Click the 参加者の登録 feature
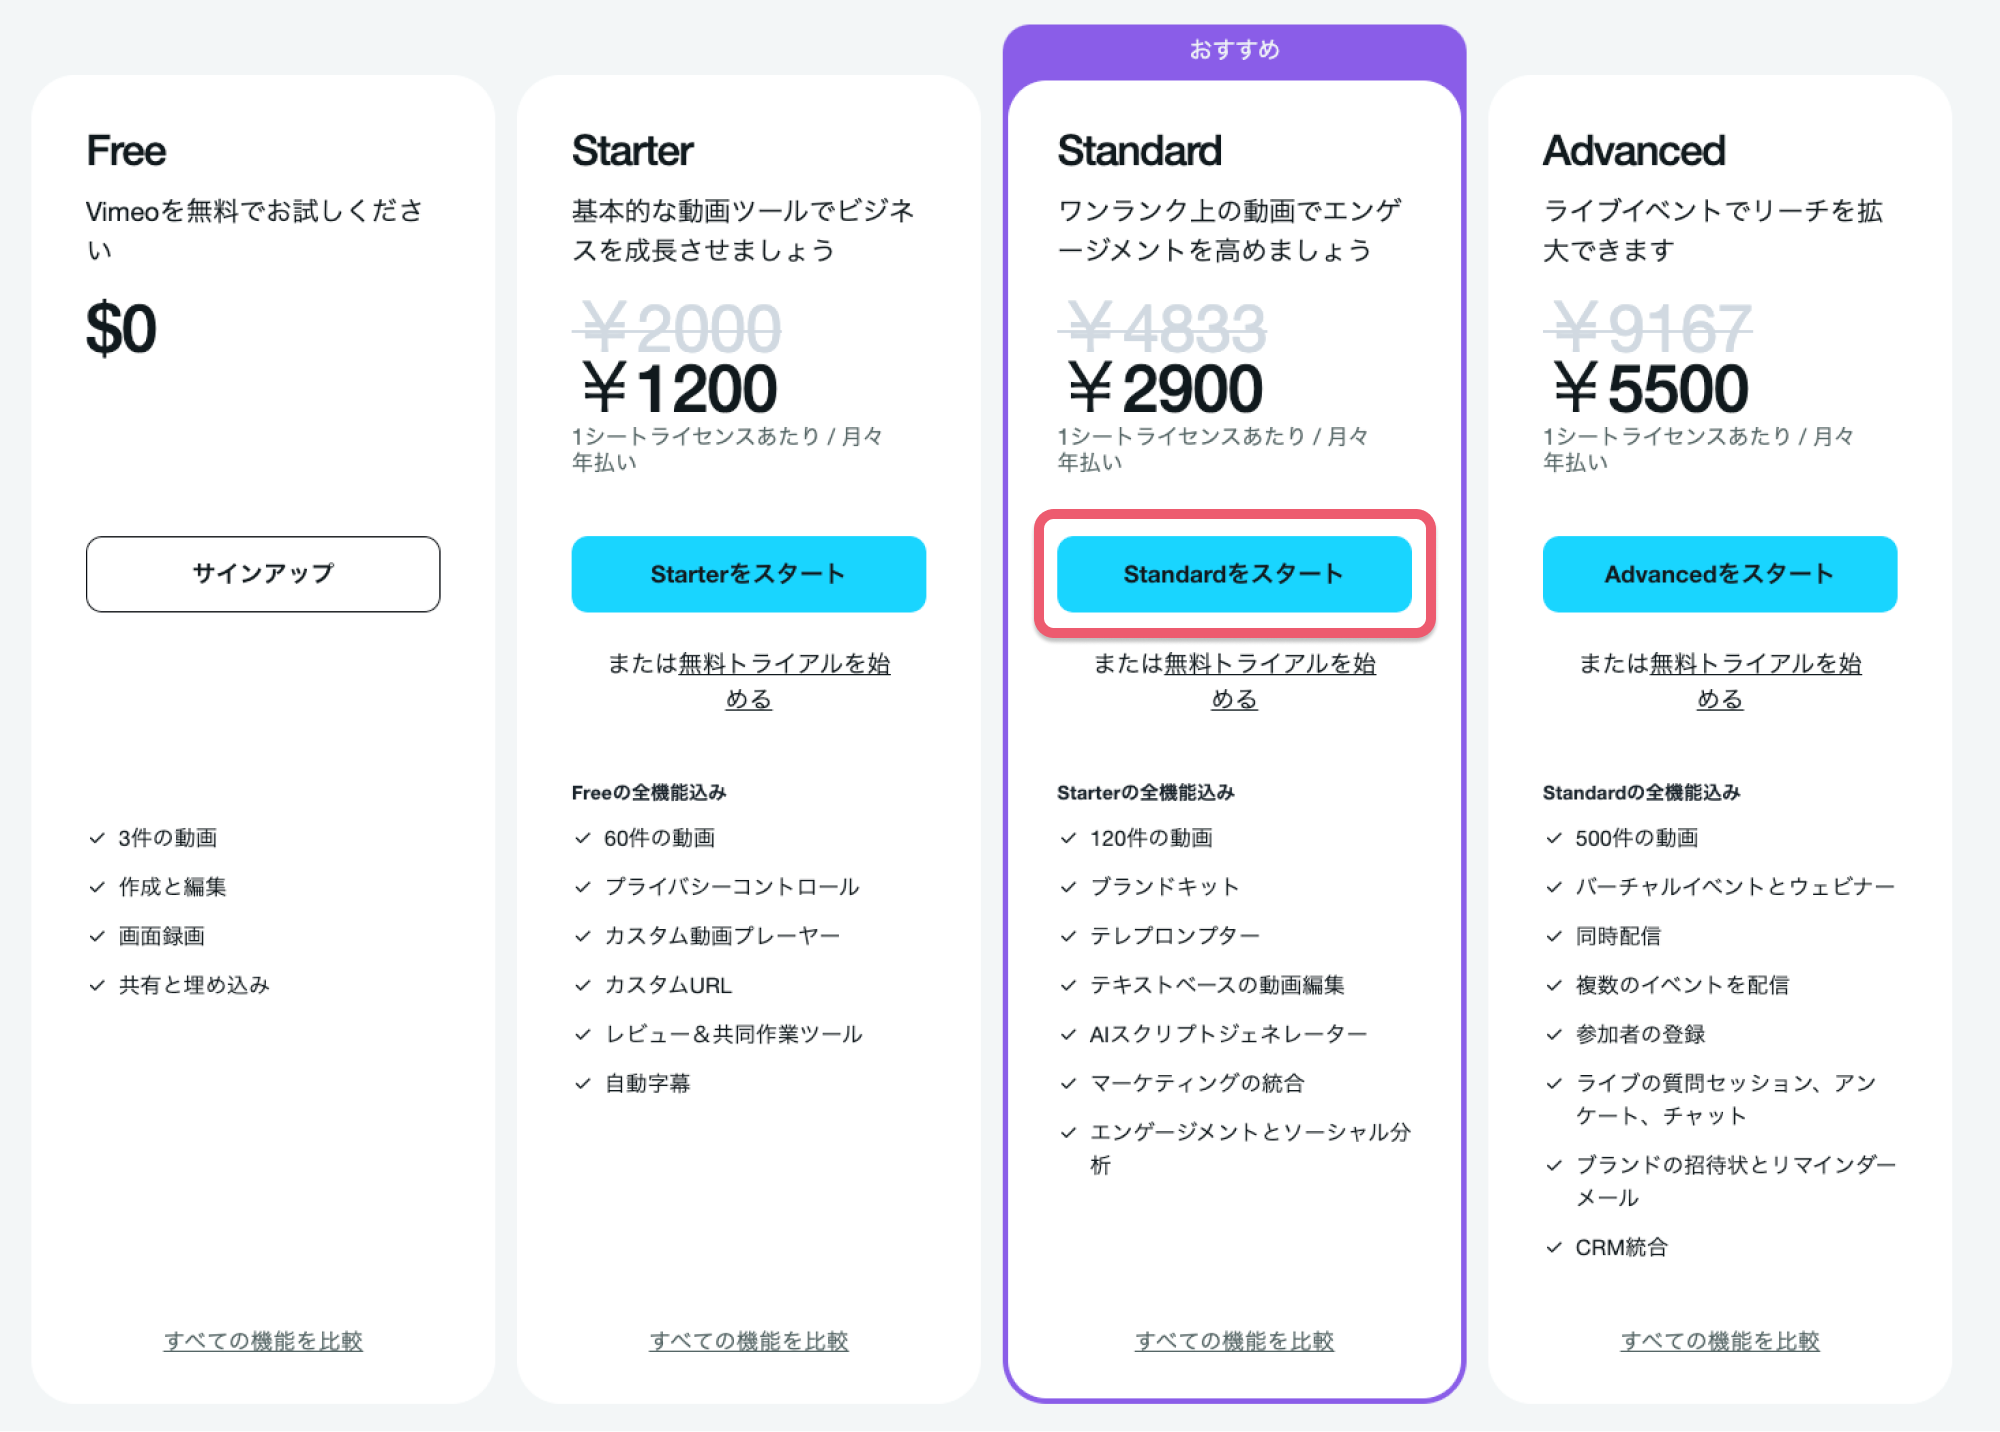The image size is (2000, 1432). coord(1640,1034)
